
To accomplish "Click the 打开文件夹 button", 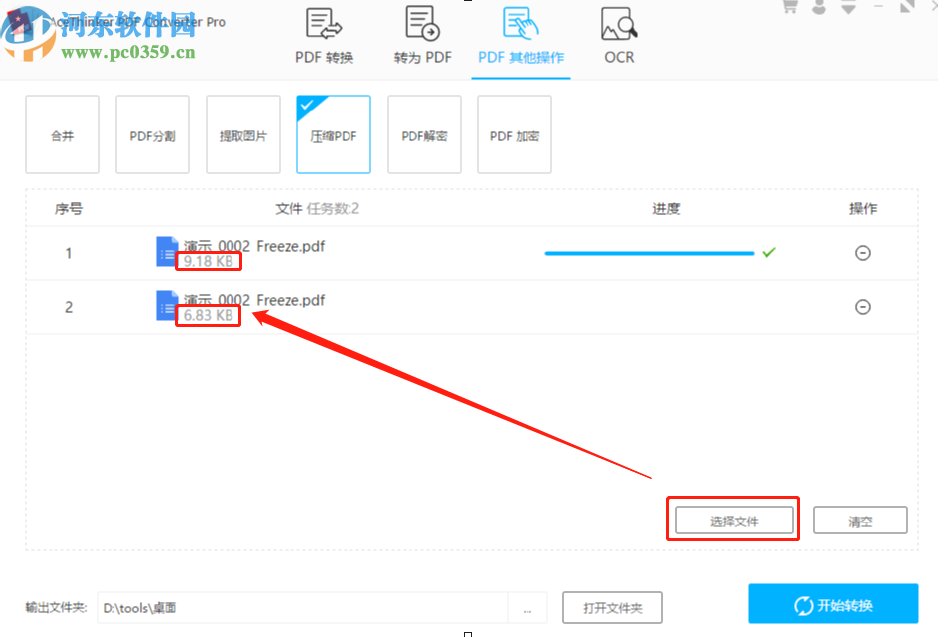I will pos(612,608).
